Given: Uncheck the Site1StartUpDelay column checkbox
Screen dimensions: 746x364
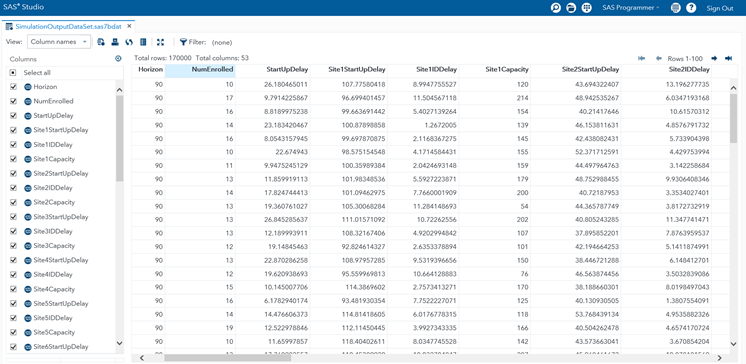Looking at the screenshot, I should pos(13,130).
